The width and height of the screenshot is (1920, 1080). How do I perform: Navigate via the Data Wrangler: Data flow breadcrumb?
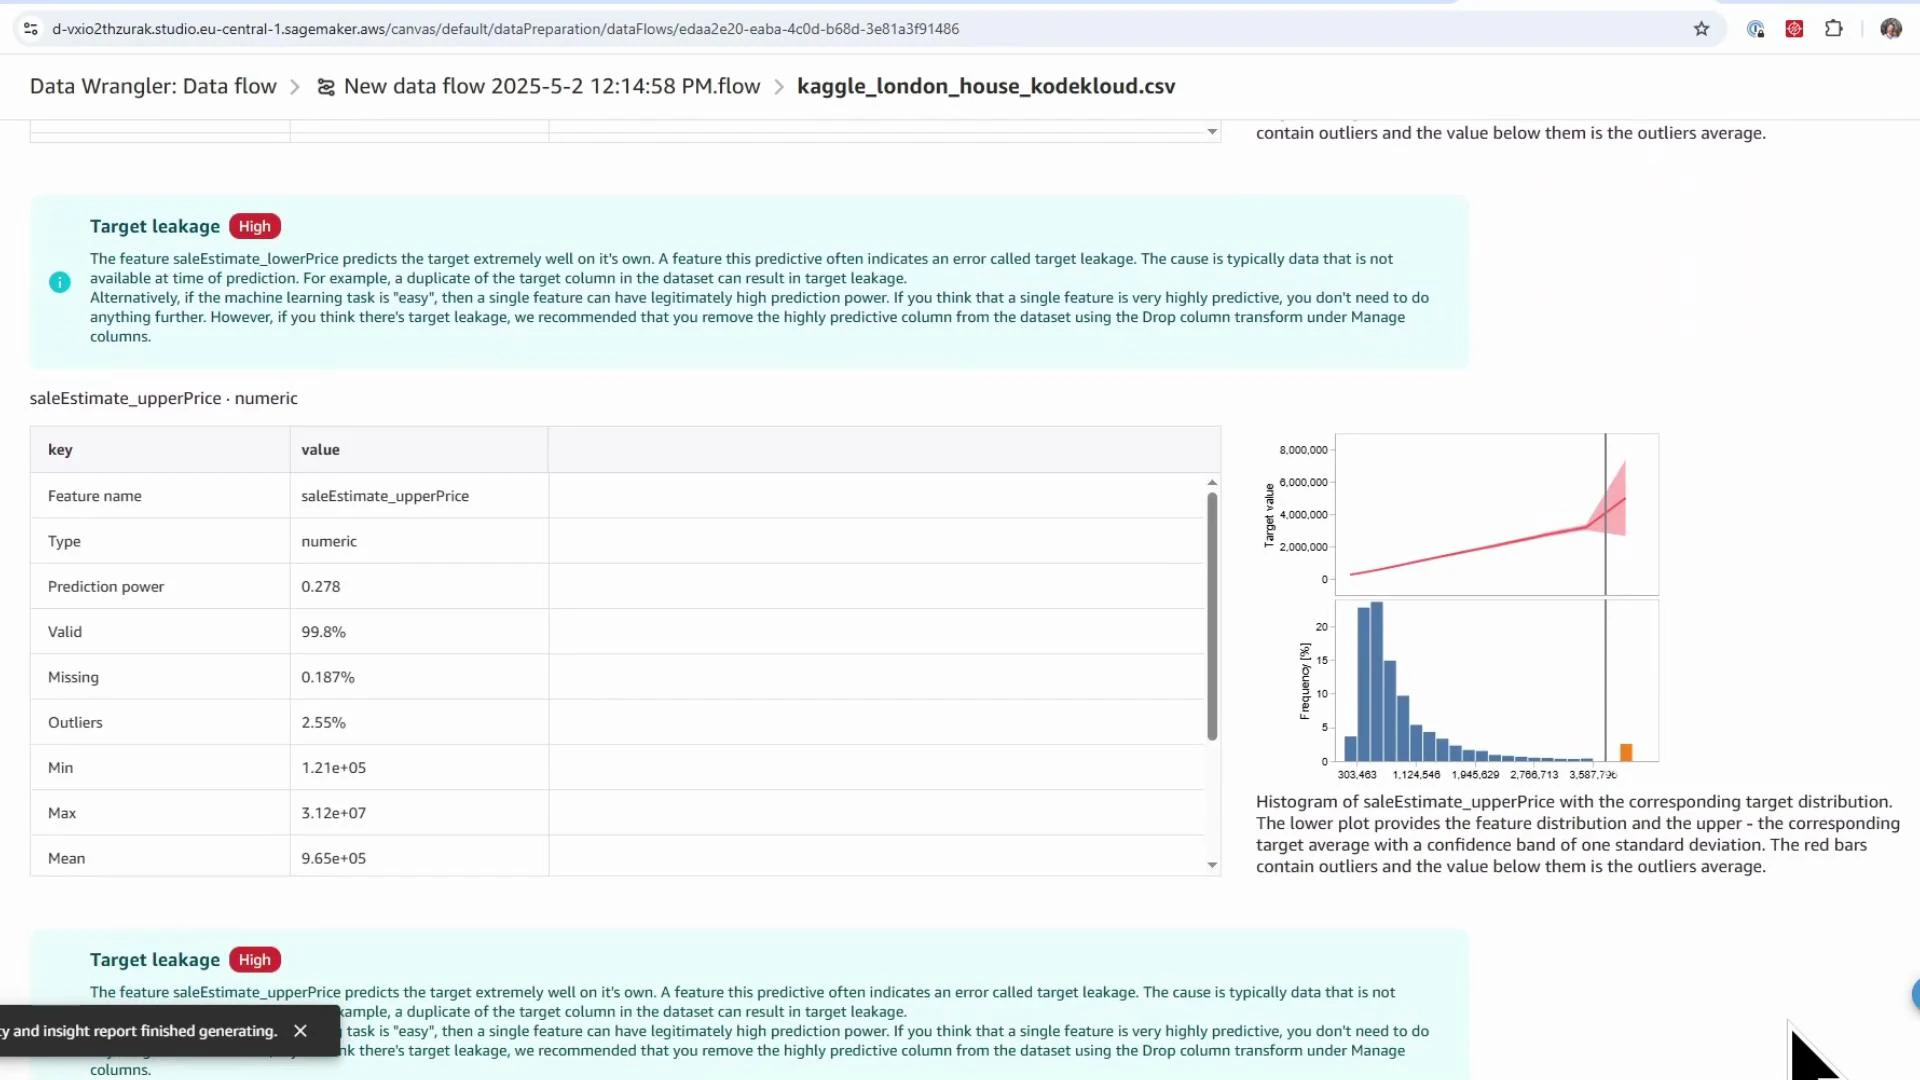pyautogui.click(x=152, y=87)
